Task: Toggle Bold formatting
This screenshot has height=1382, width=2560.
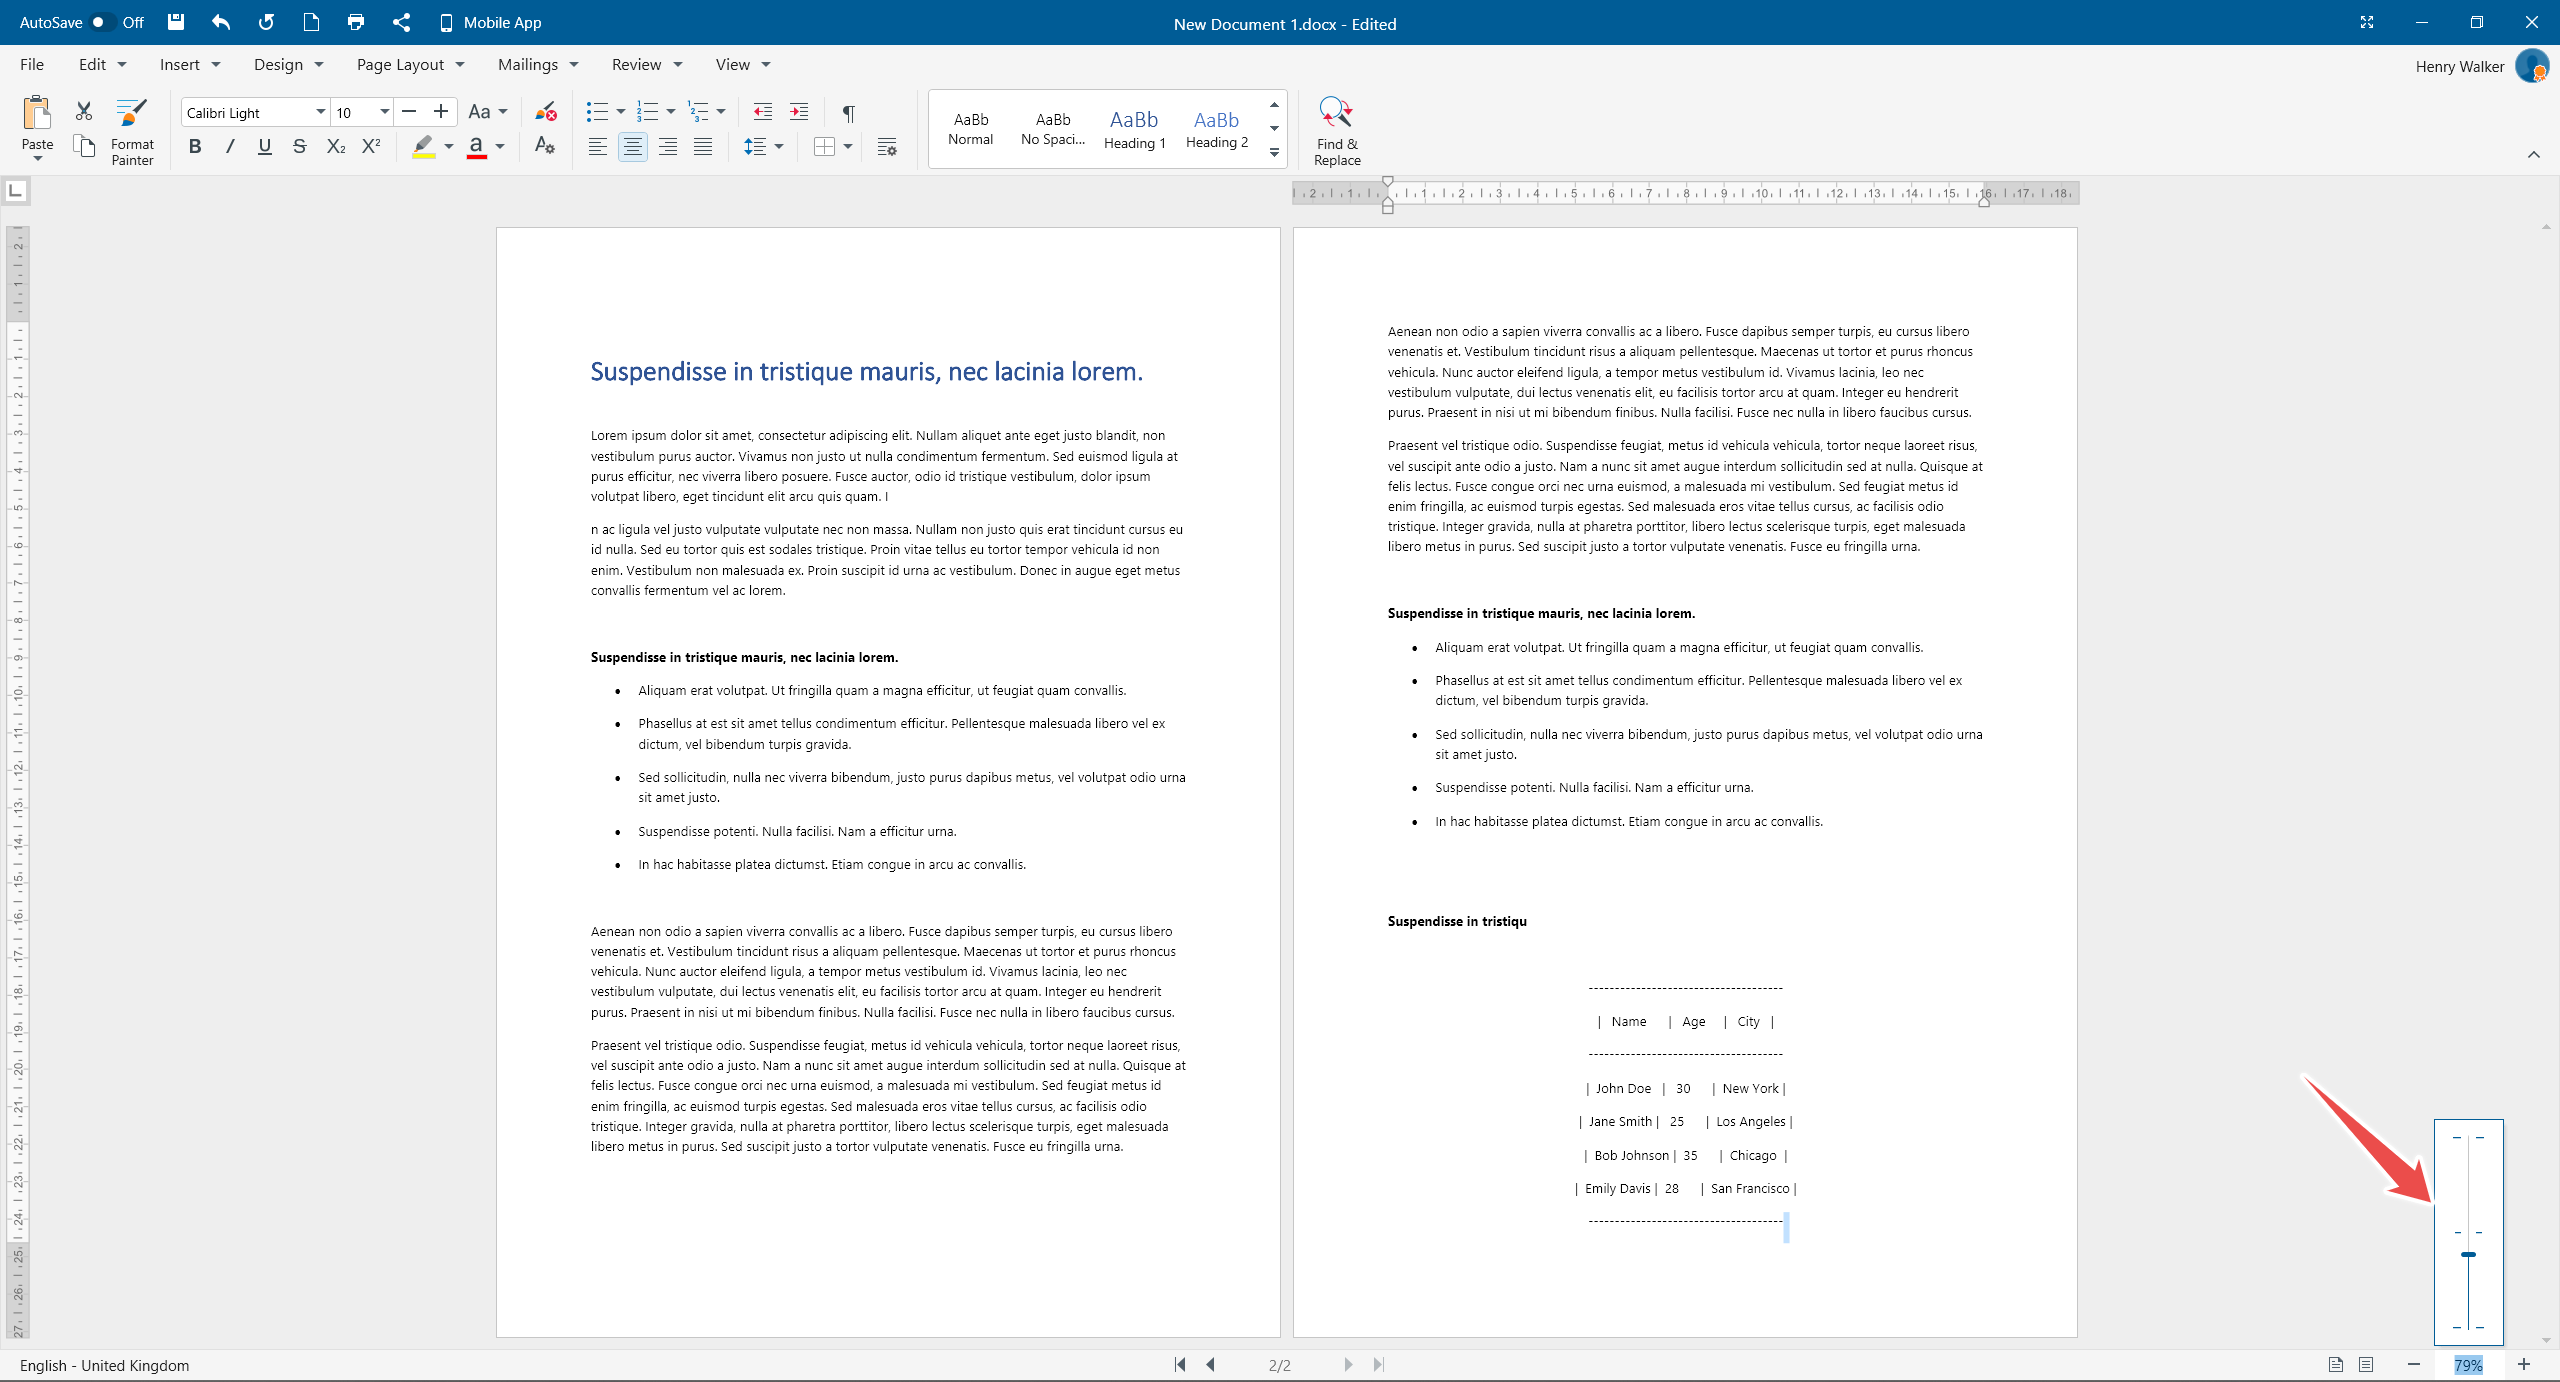Action: (195, 147)
